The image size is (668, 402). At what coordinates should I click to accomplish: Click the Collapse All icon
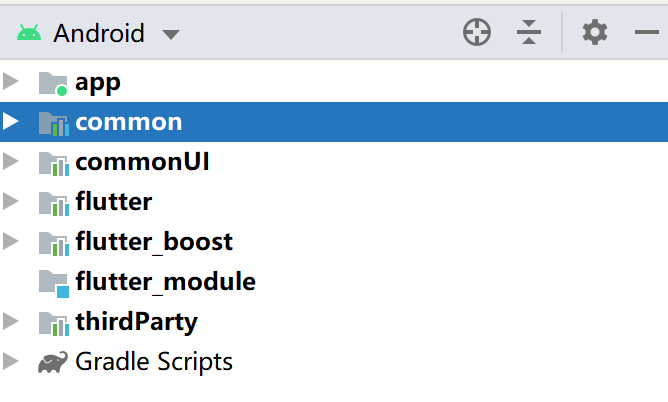pyautogui.click(x=528, y=33)
